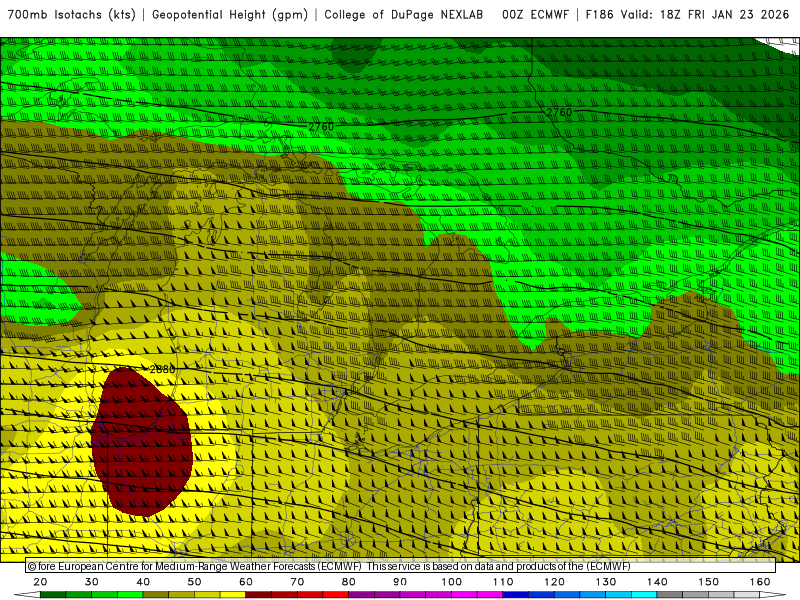Viewport: 800px width, 600px height.
Task: Pick the bright yellow 55–60 kt legend swatch
Action: [x=233, y=595]
